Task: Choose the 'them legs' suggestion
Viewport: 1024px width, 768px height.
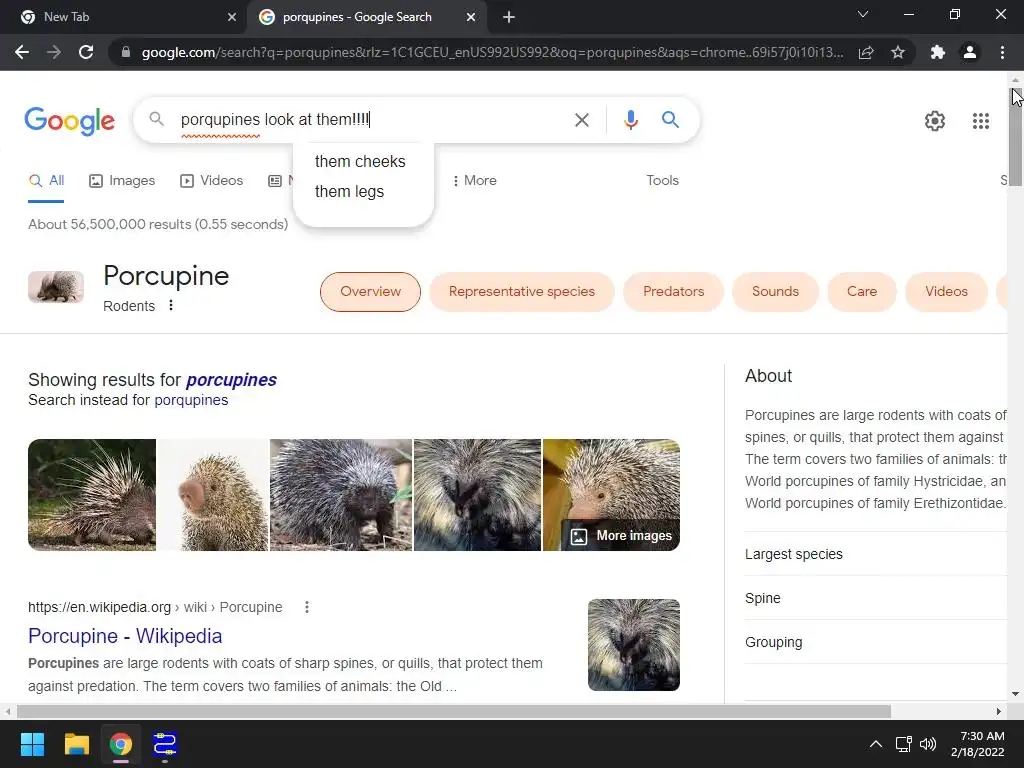Action: click(x=349, y=191)
